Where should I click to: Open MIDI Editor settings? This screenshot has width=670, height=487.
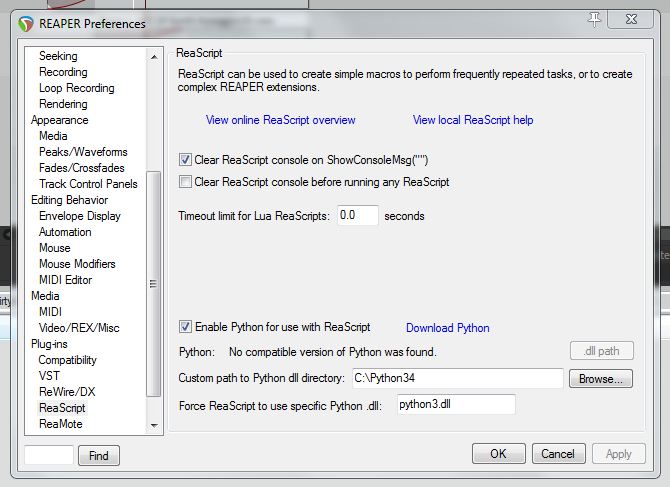pos(65,280)
